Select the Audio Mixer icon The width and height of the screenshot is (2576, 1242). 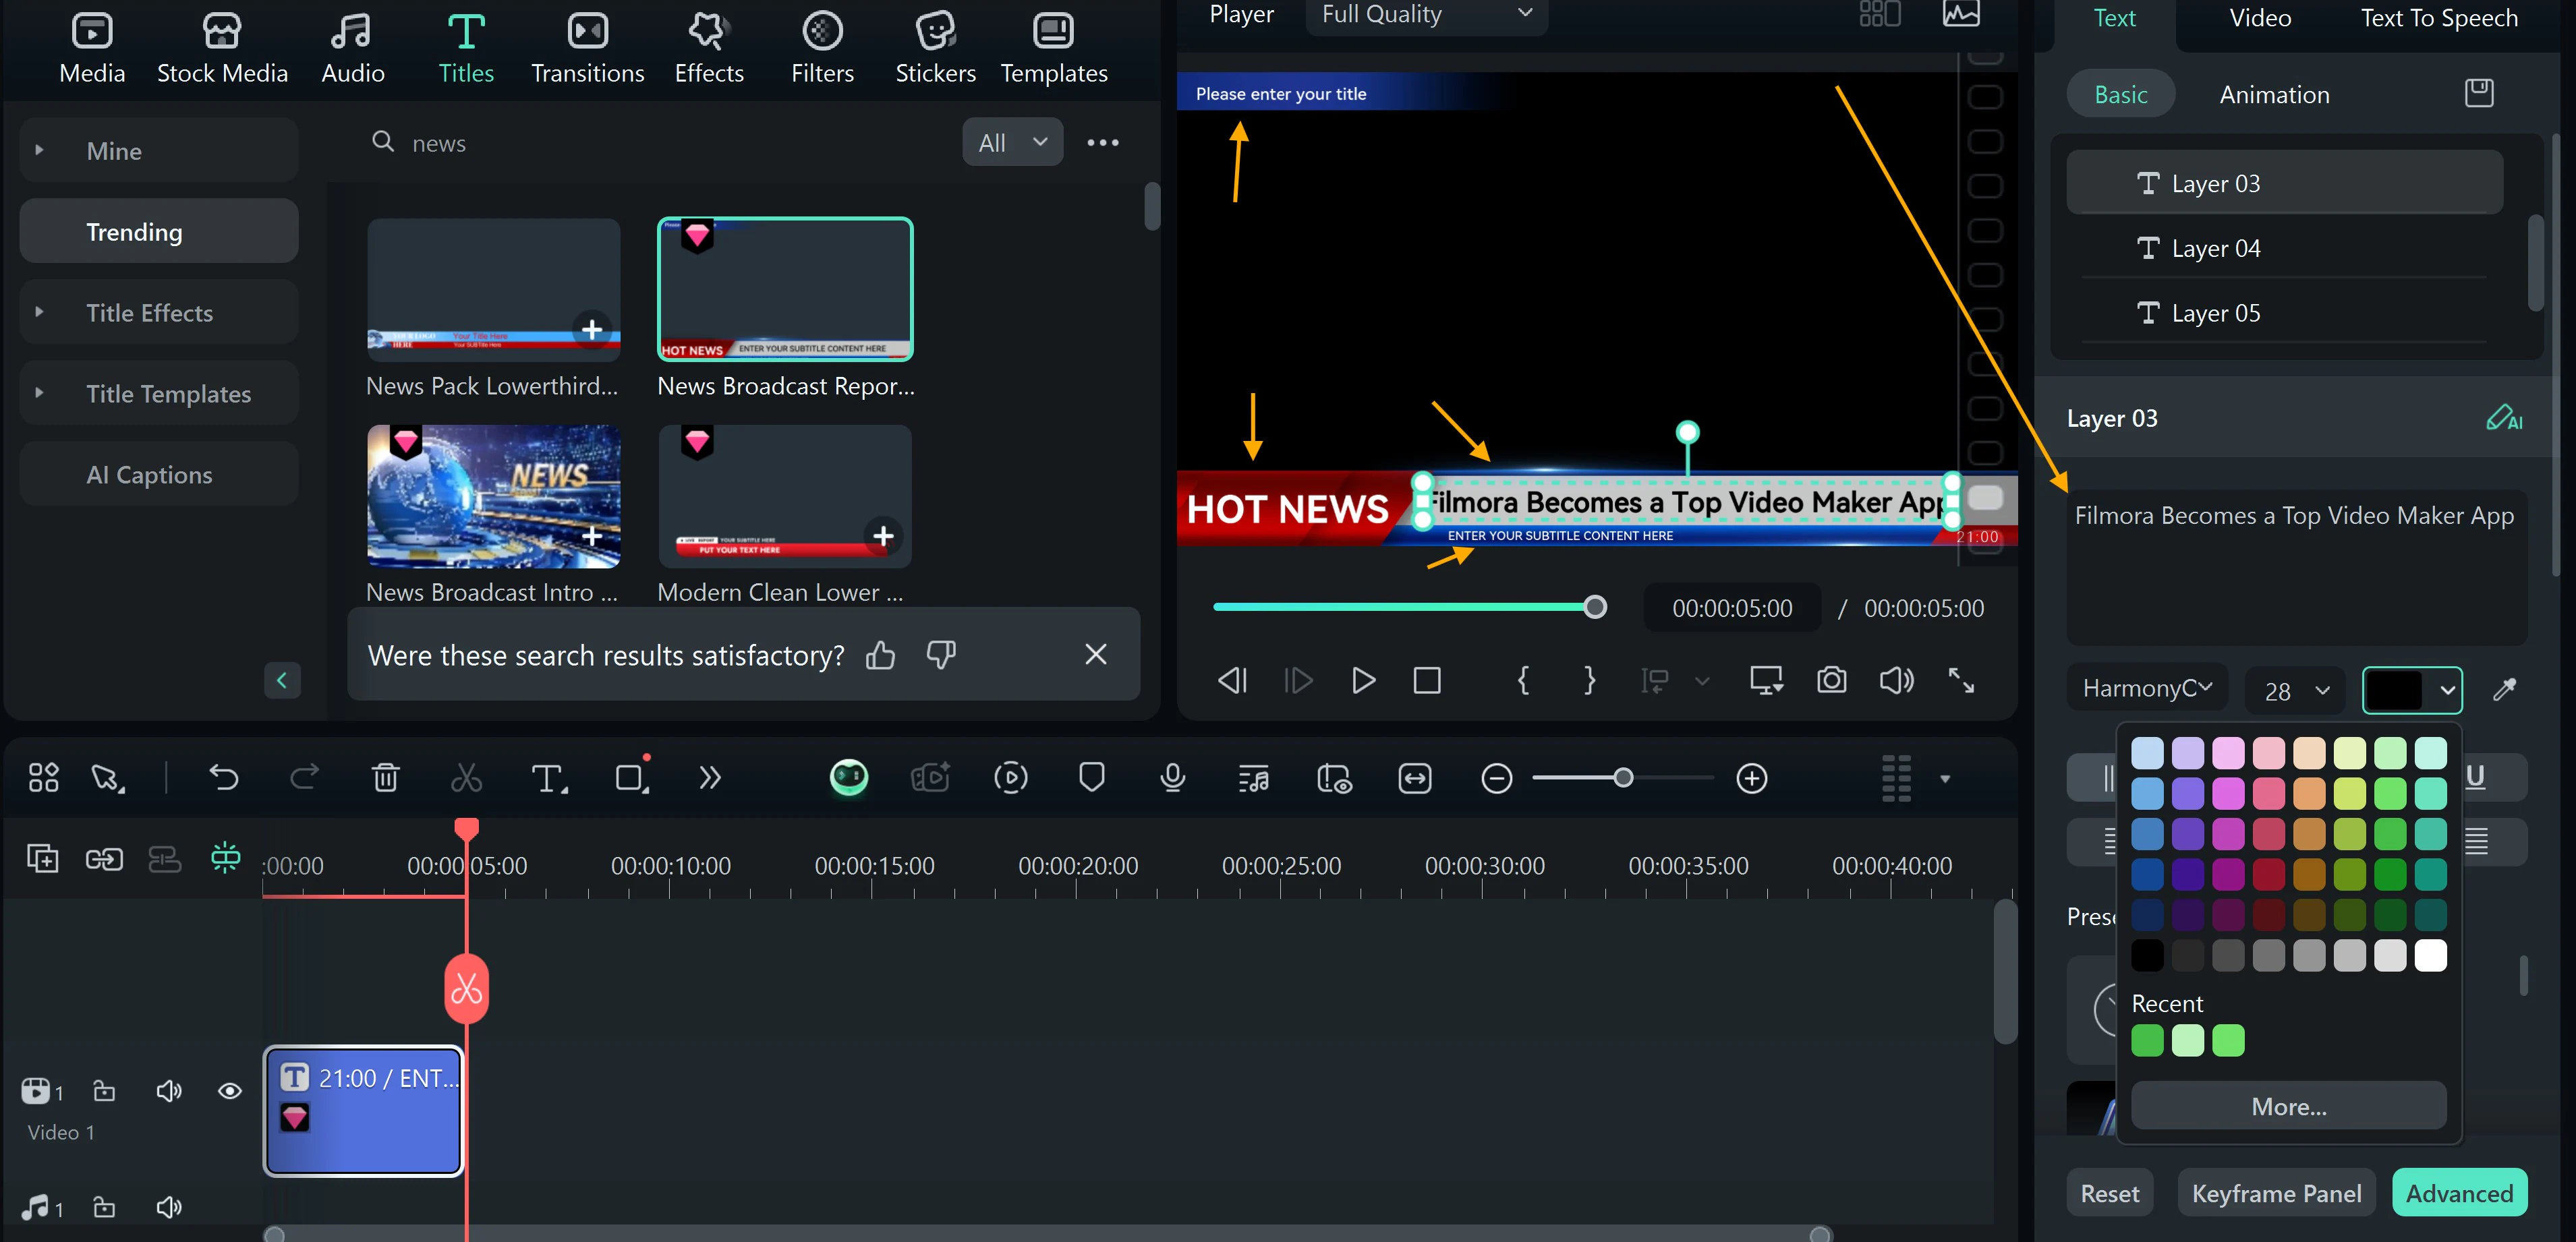click(x=1253, y=777)
